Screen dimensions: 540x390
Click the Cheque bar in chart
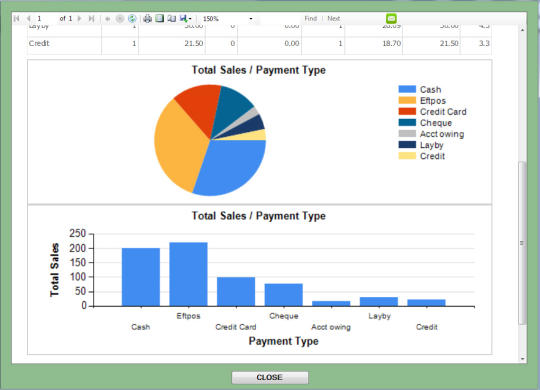[283, 295]
